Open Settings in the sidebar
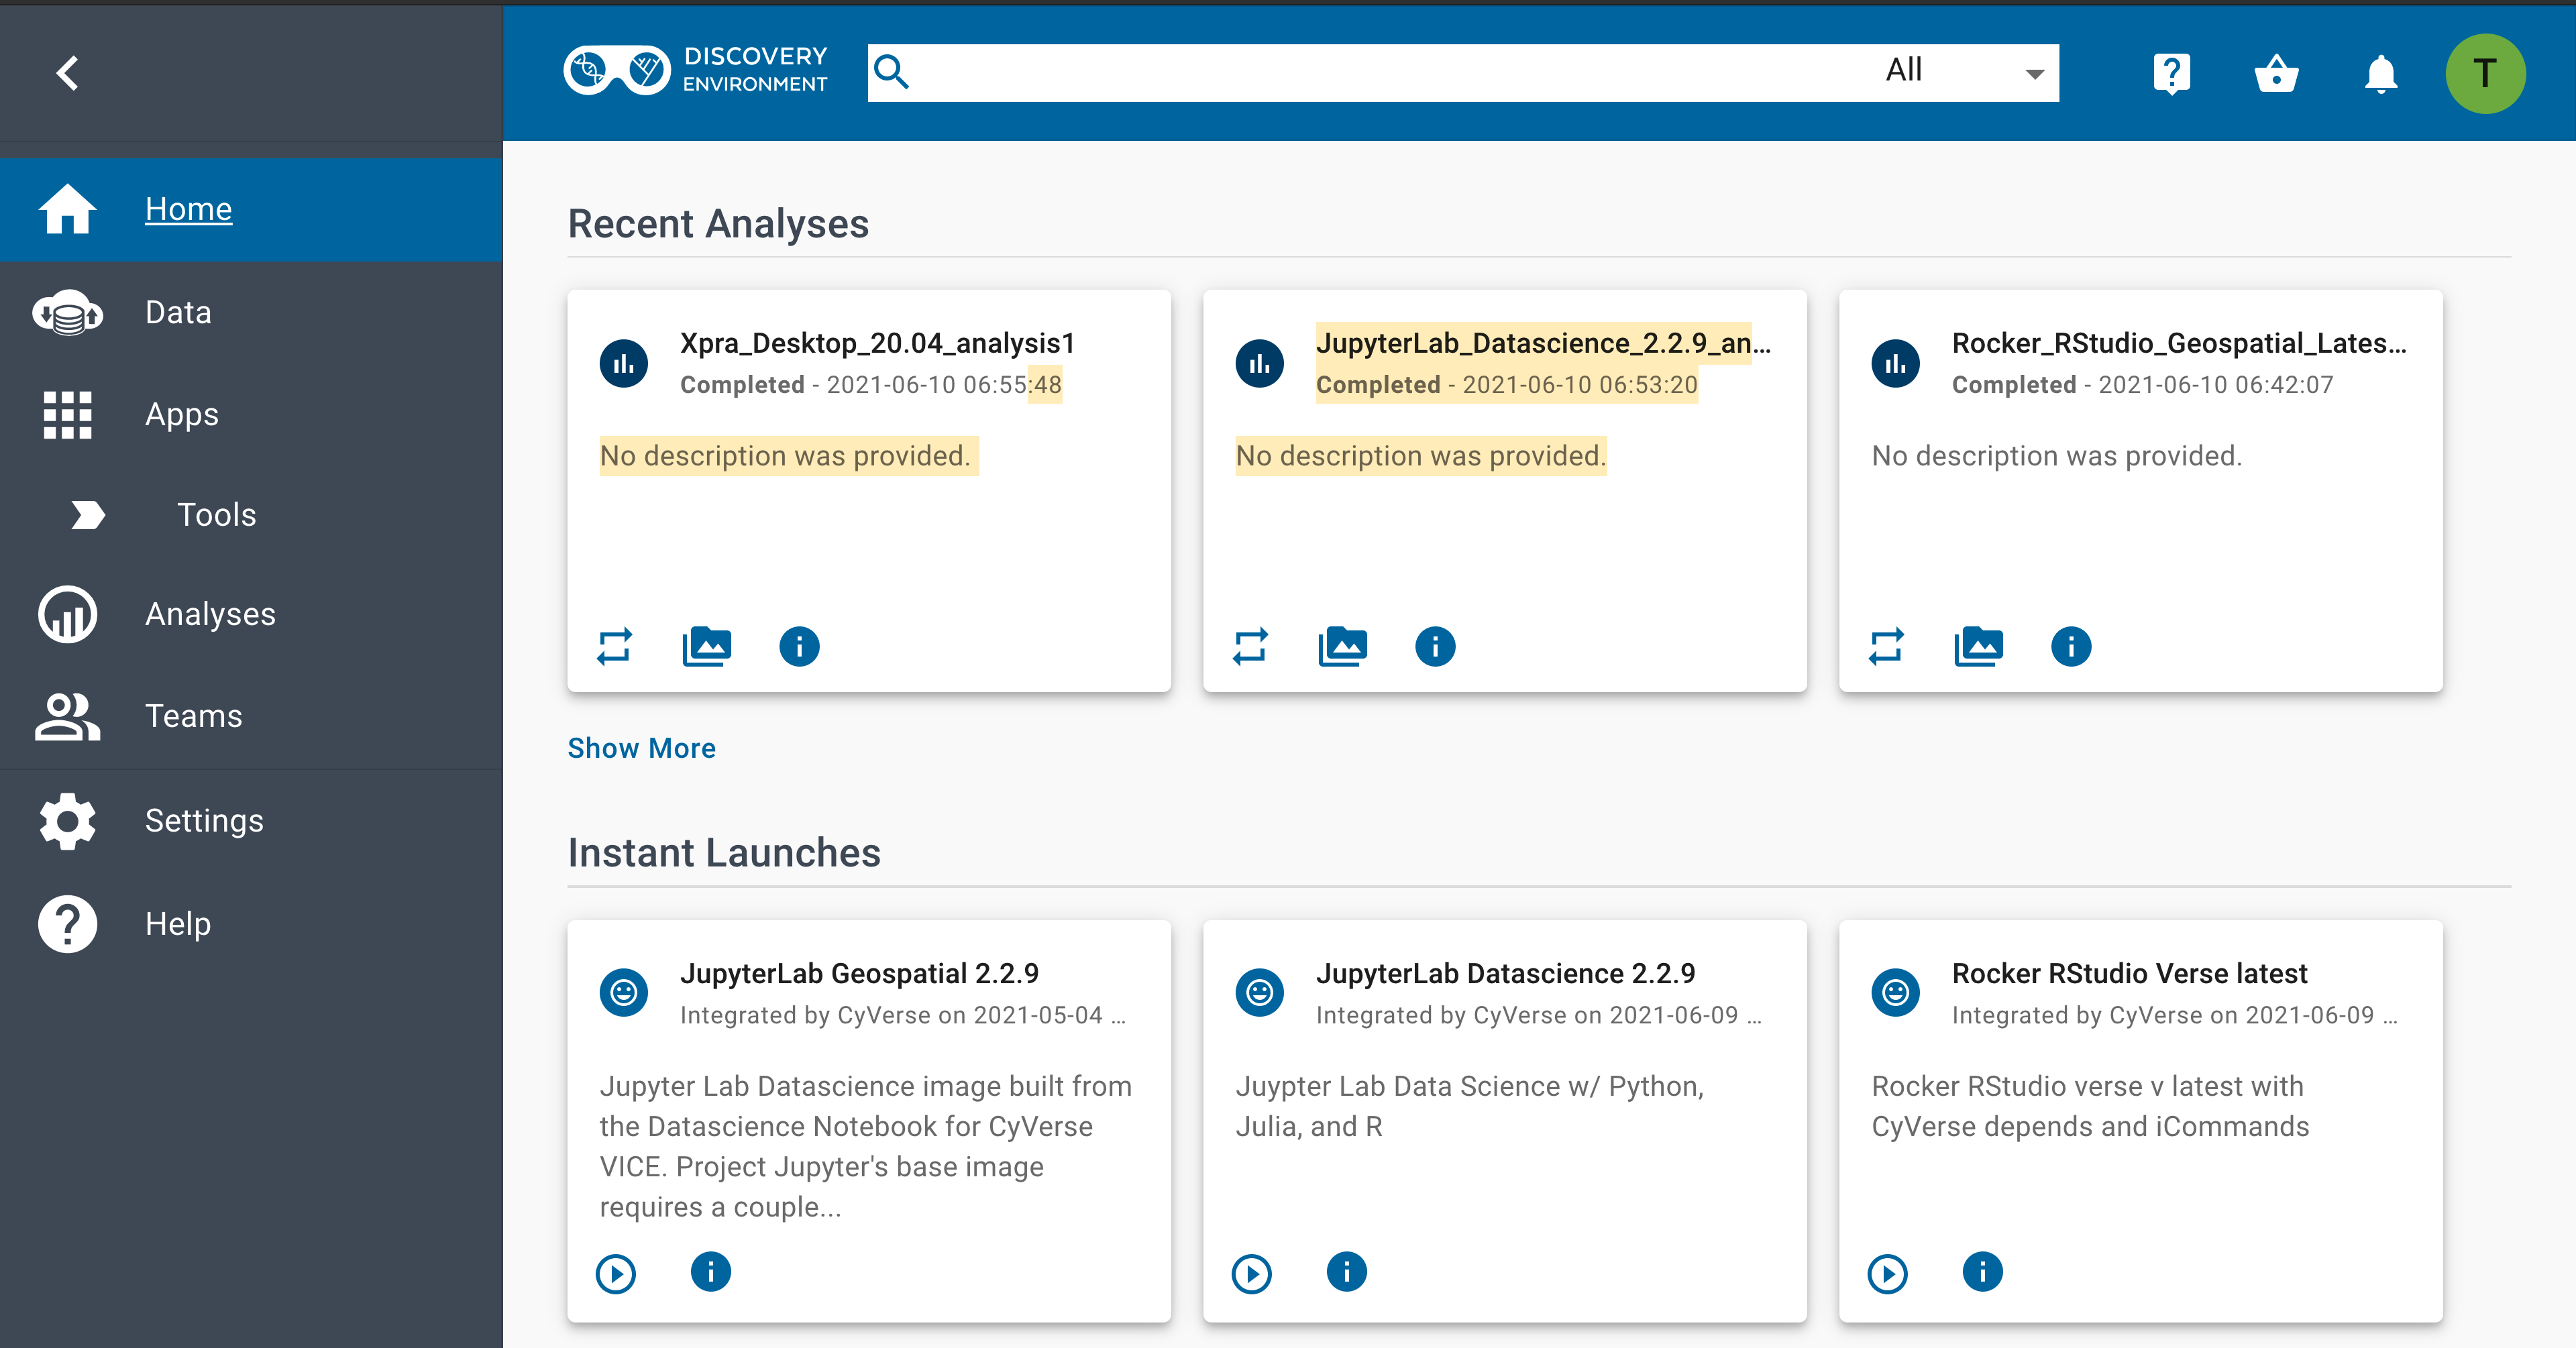 (x=204, y=820)
